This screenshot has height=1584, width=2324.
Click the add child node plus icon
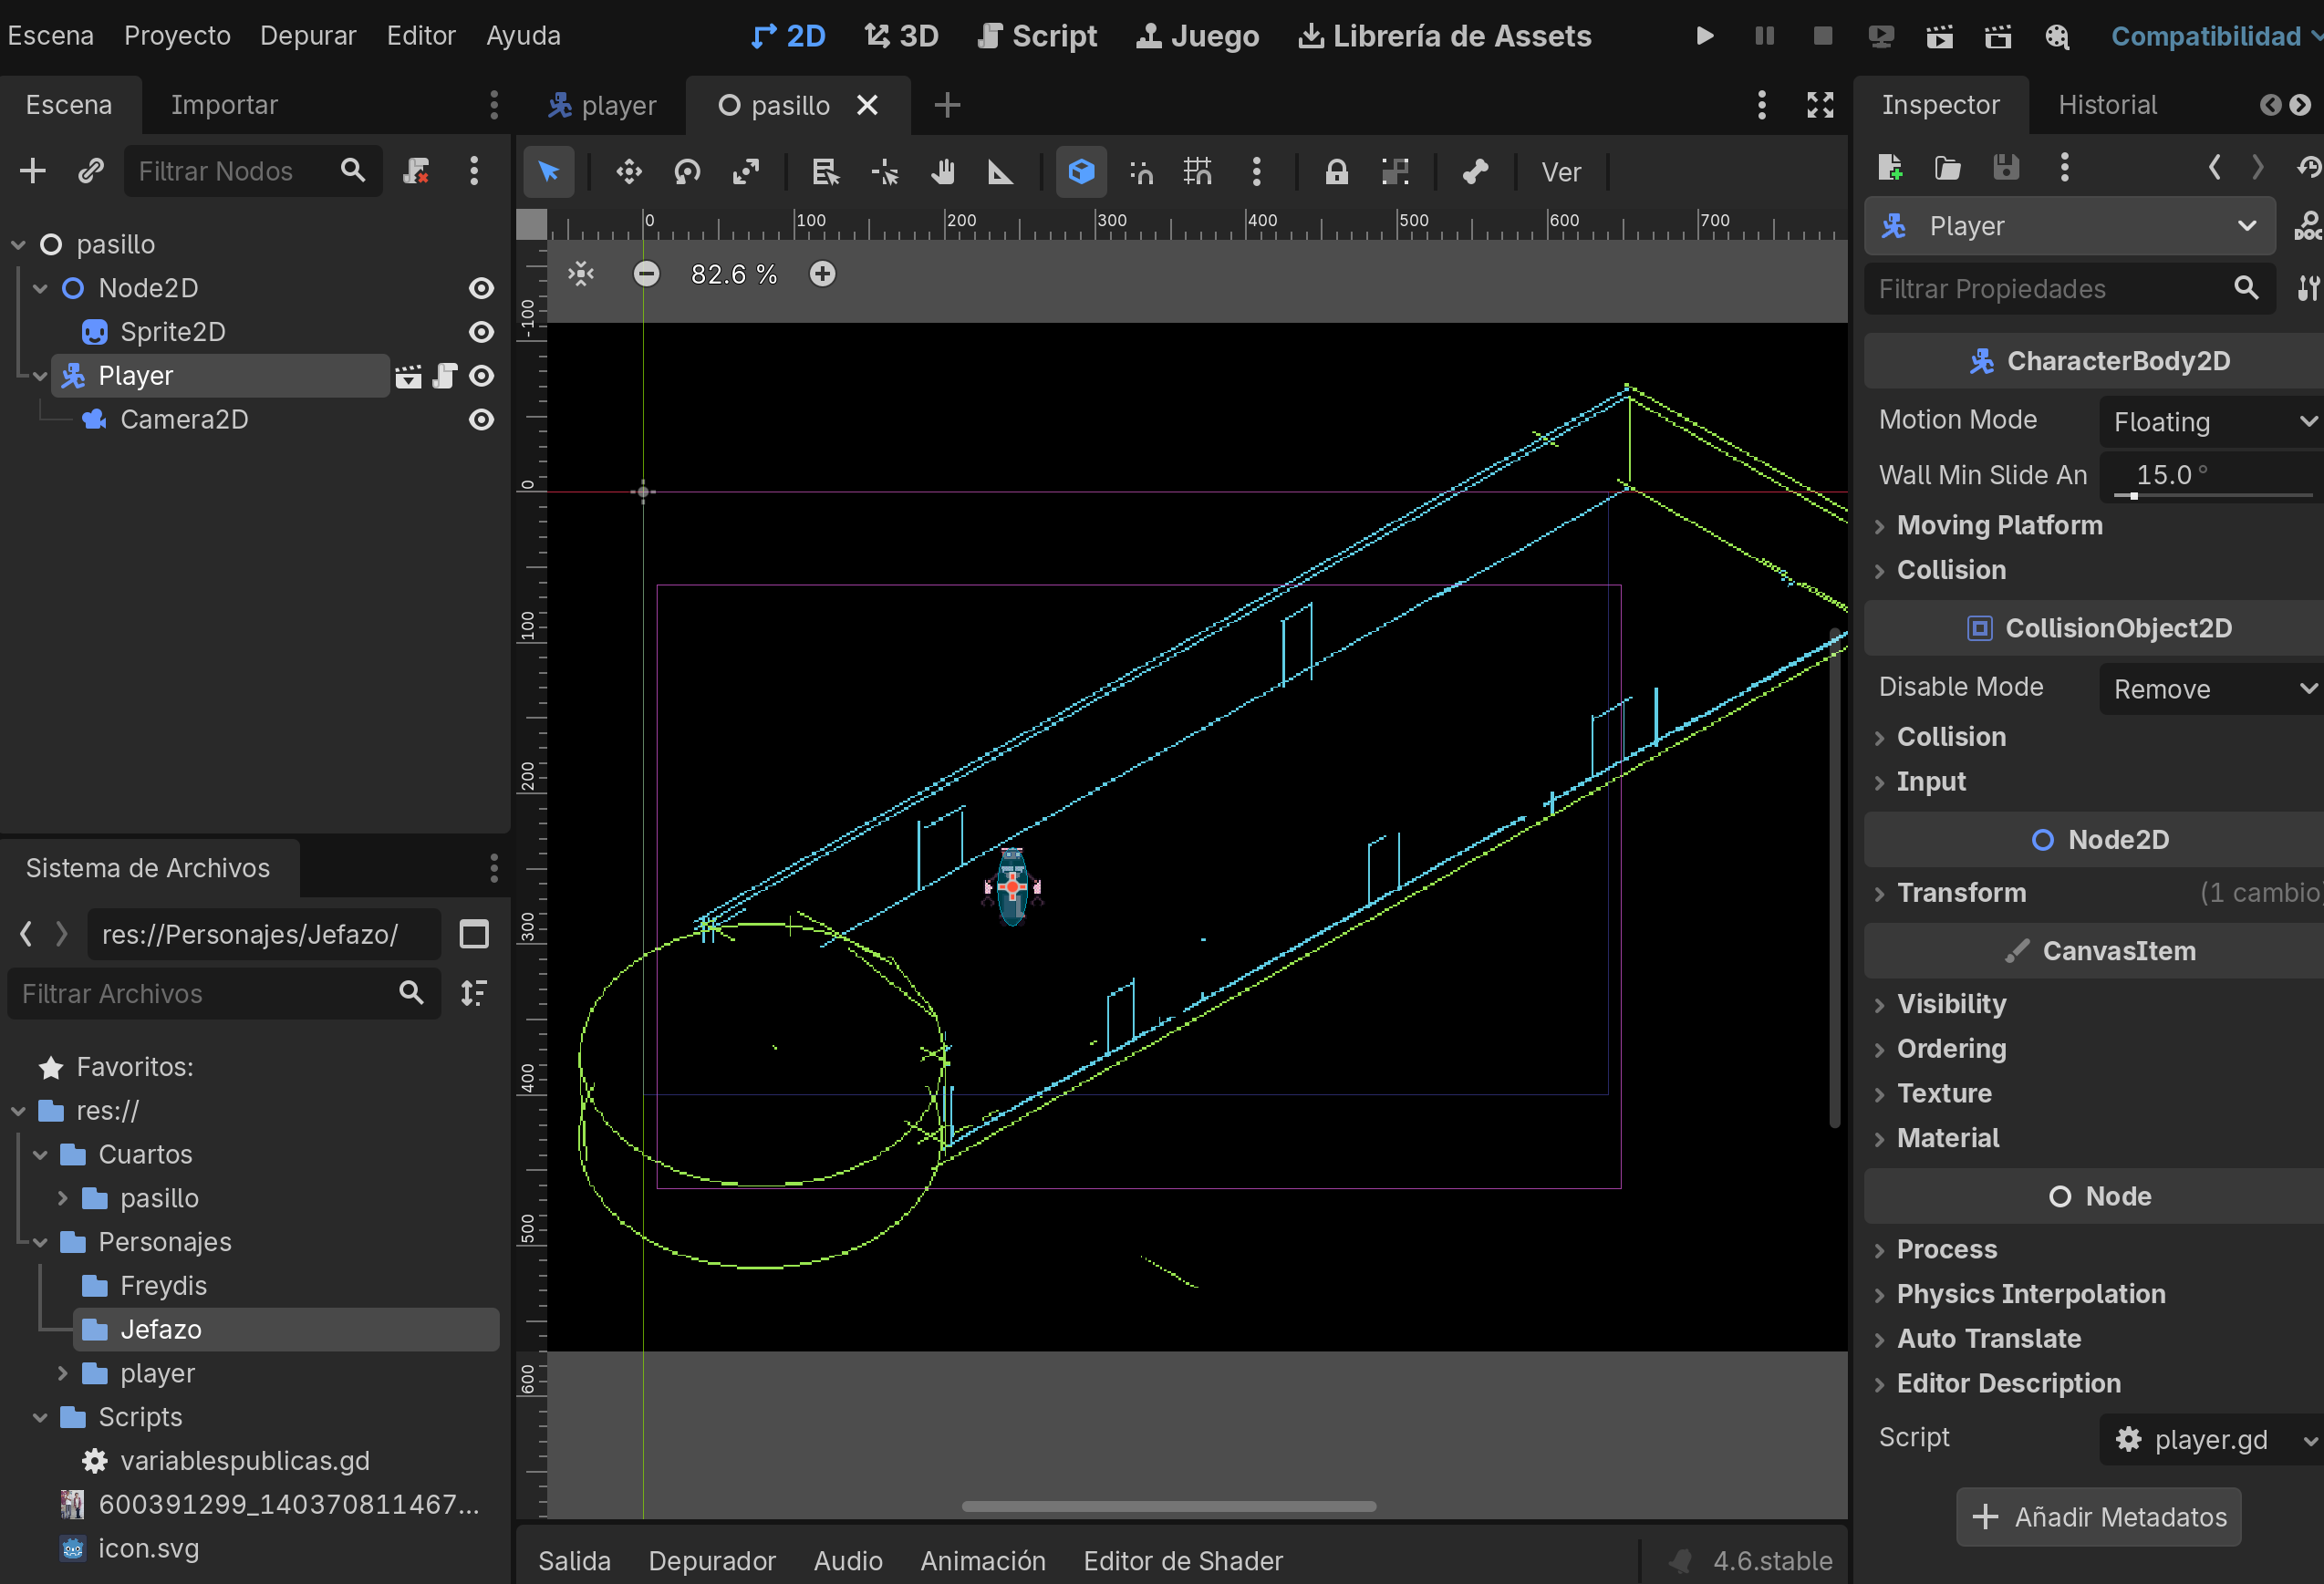pos(33,171)
